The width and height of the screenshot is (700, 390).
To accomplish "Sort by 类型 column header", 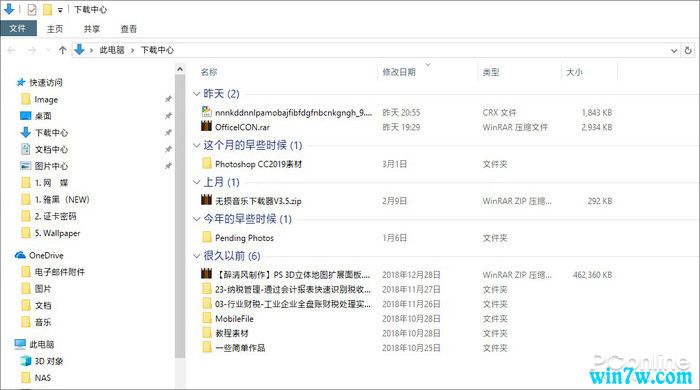I will [491, 72].
